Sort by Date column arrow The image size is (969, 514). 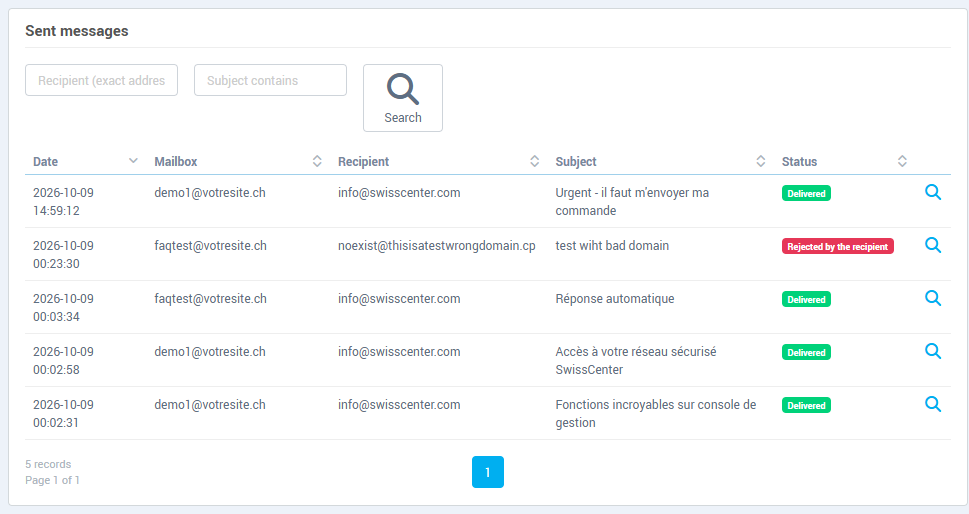coord(133,161)
